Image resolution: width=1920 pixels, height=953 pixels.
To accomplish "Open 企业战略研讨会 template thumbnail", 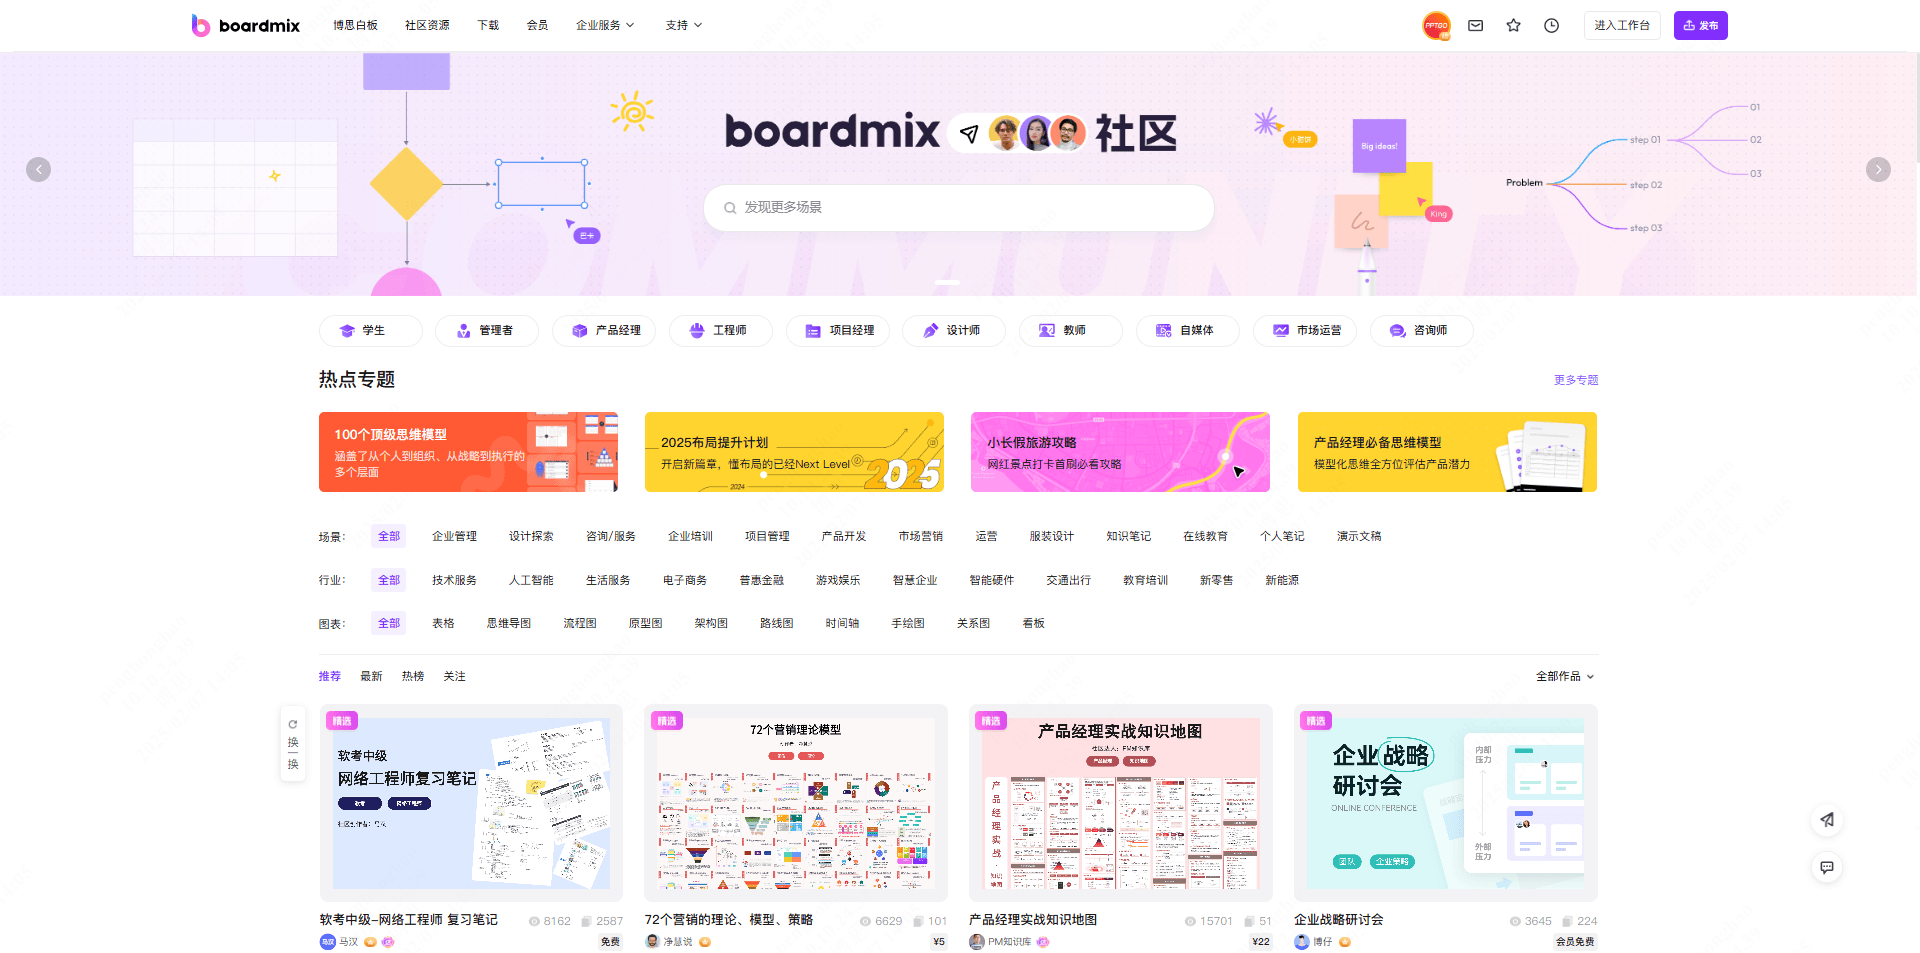I will point(1445,803).
